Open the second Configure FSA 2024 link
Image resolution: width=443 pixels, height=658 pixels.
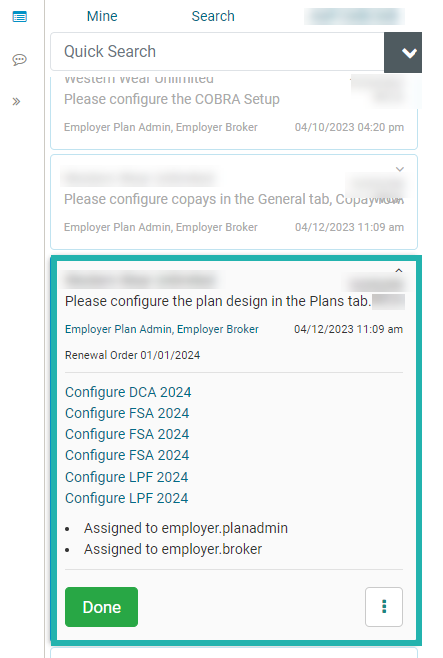click(127, 434)
